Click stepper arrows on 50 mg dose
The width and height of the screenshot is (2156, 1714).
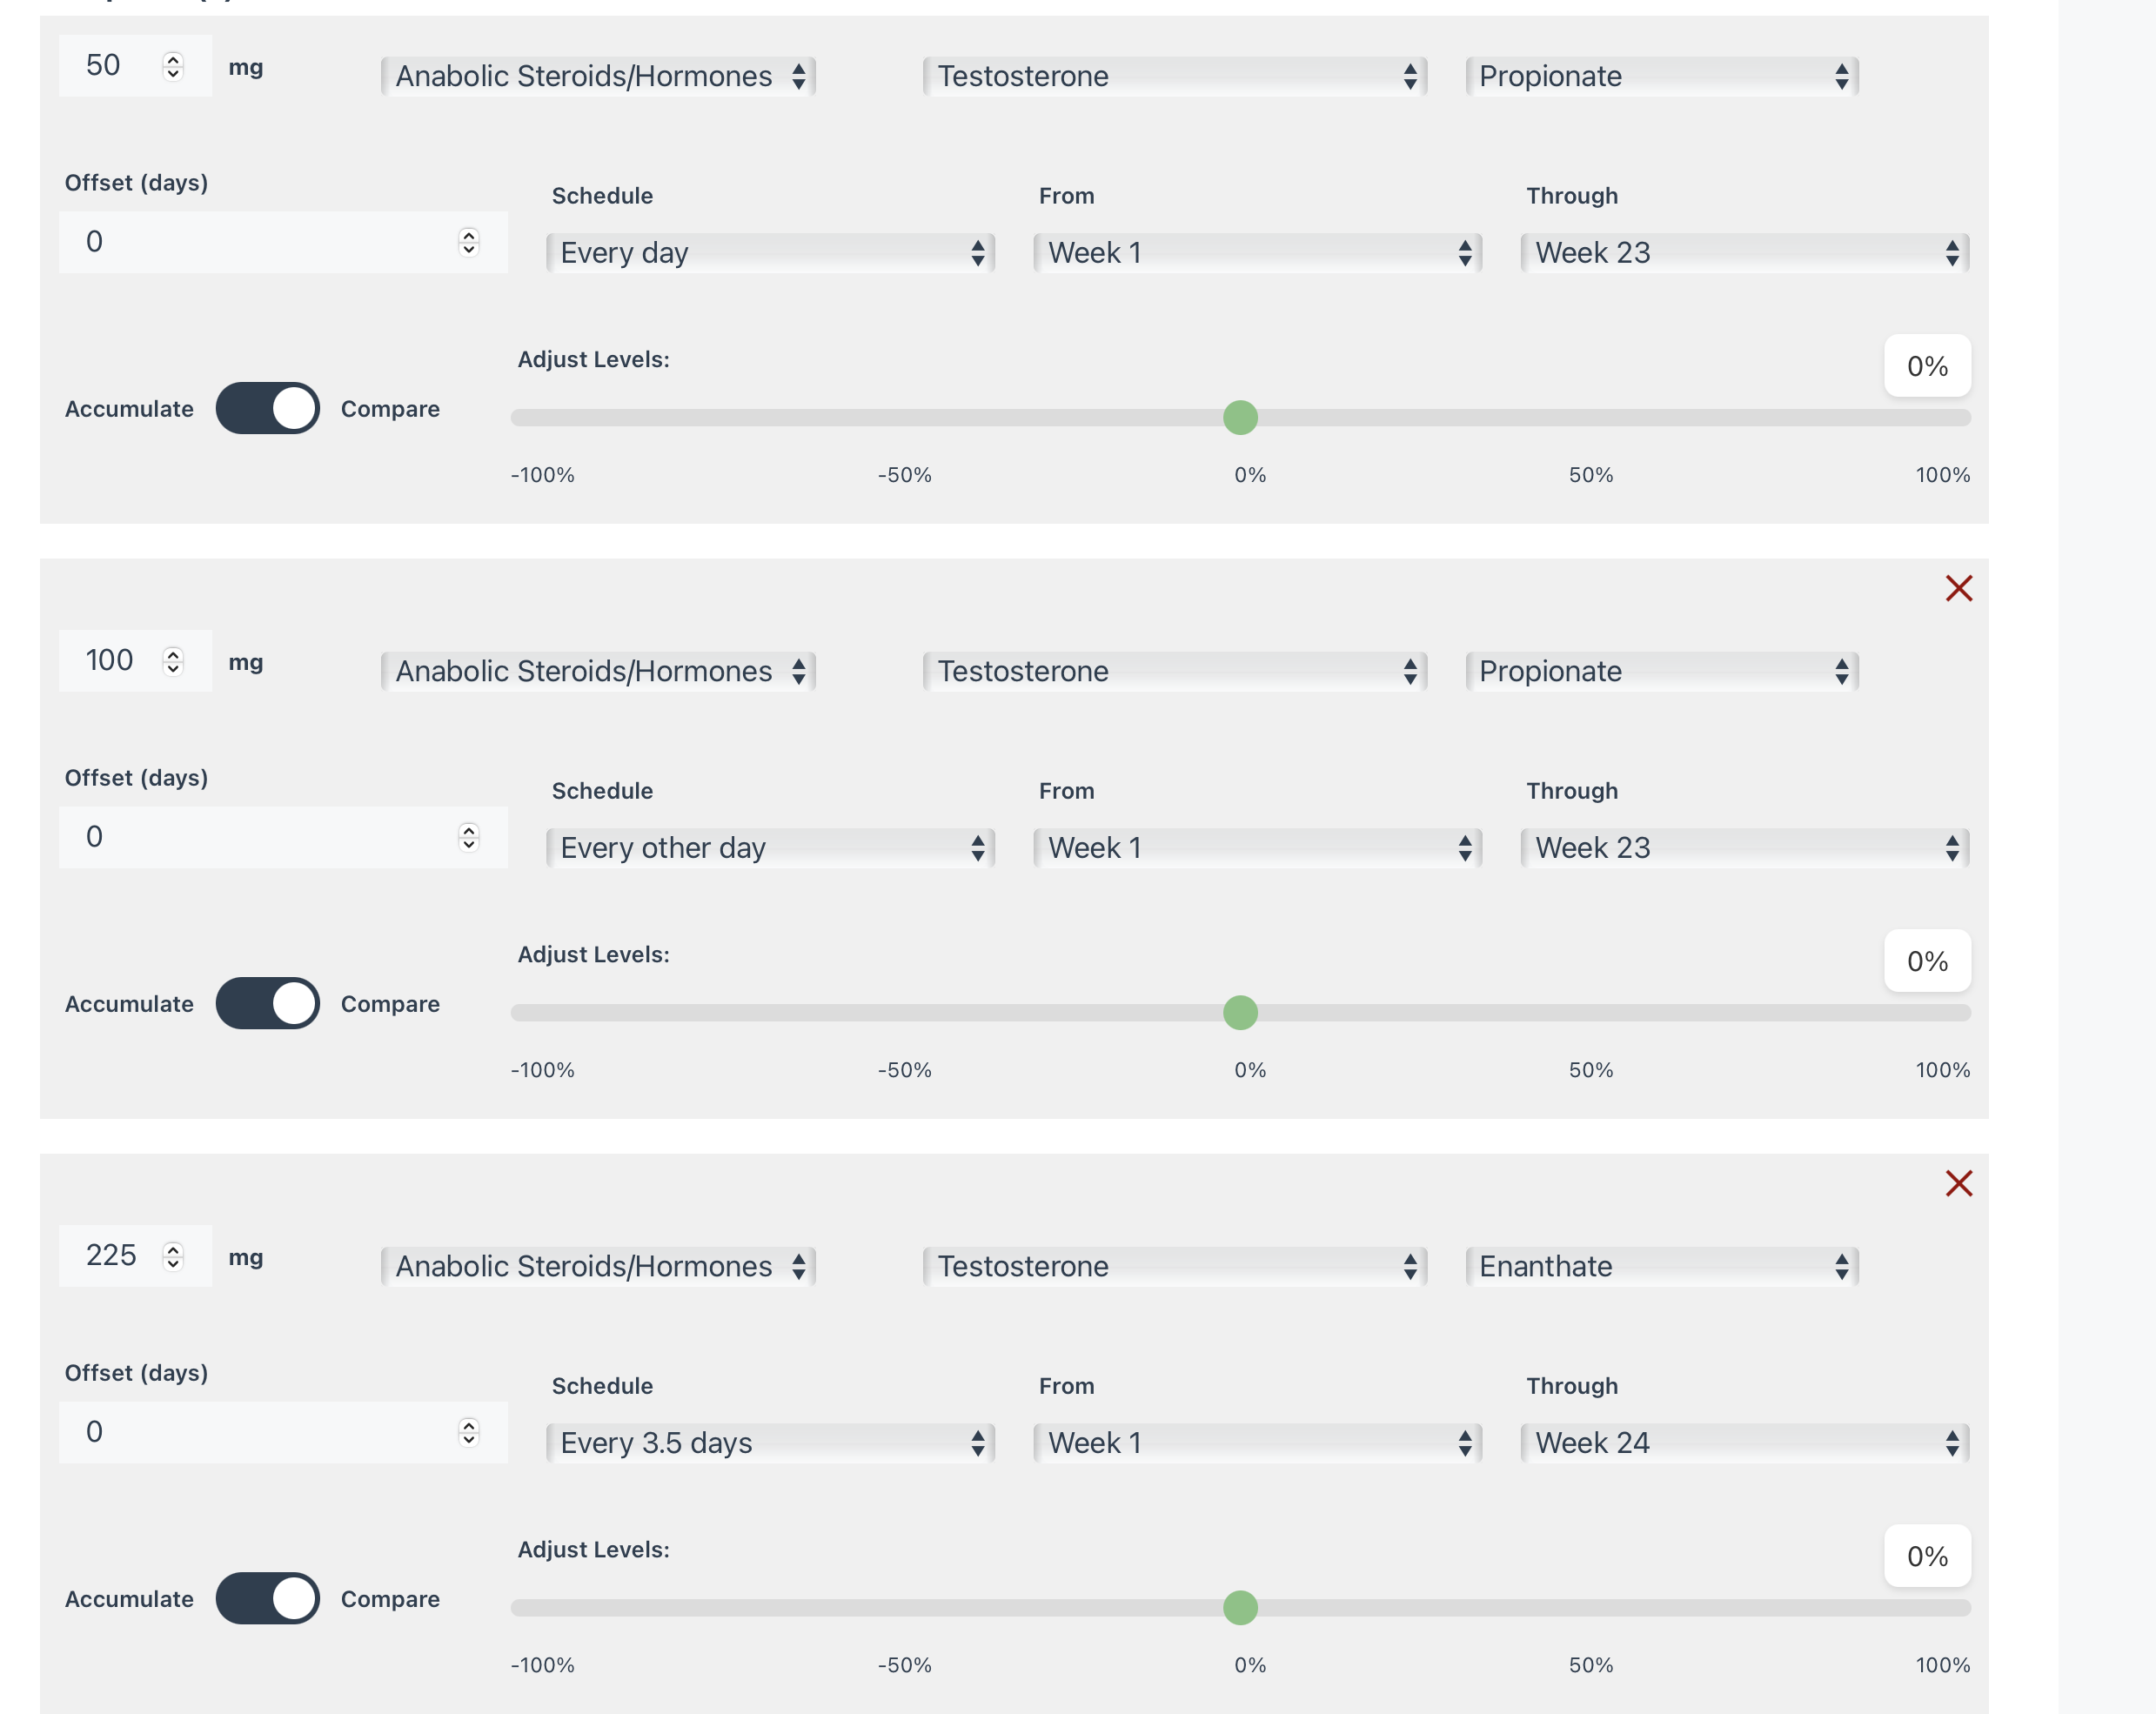pos(173,66)
